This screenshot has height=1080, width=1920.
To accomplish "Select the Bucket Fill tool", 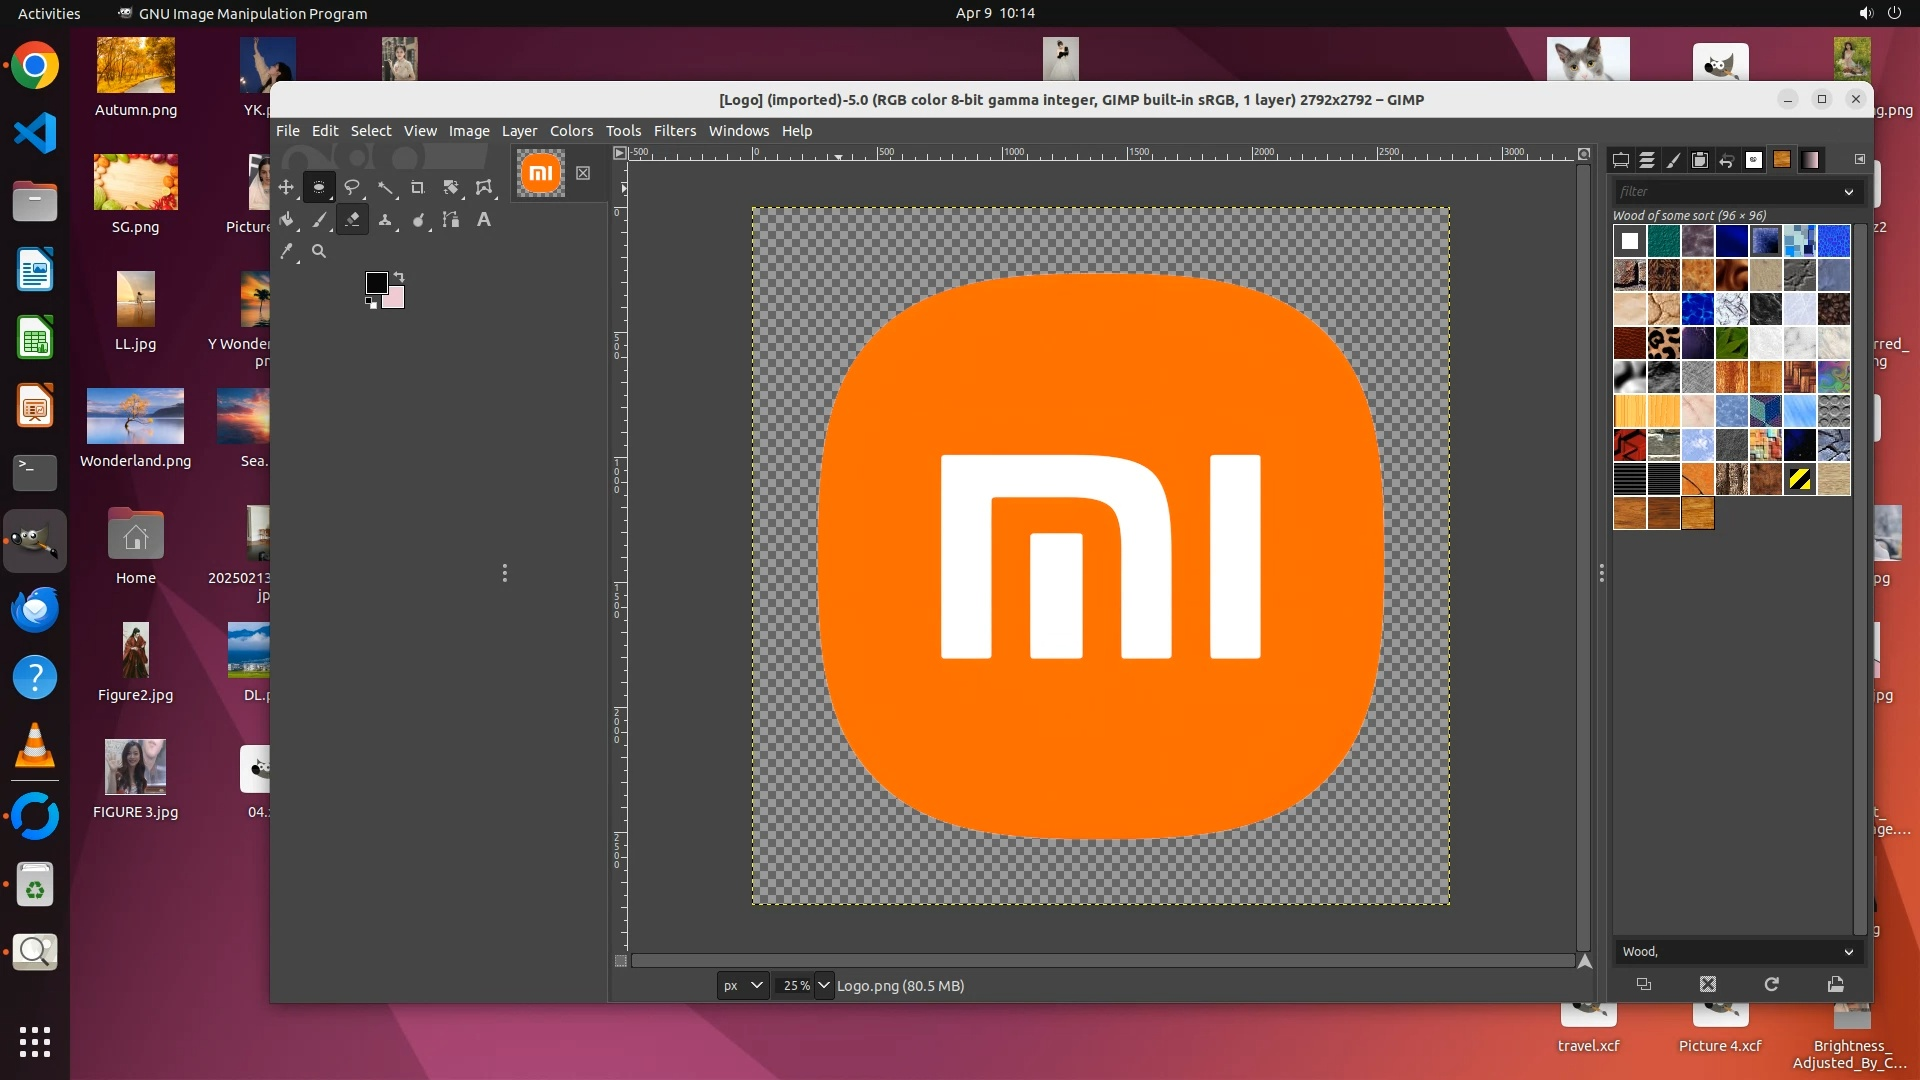I will pos(286,220).
